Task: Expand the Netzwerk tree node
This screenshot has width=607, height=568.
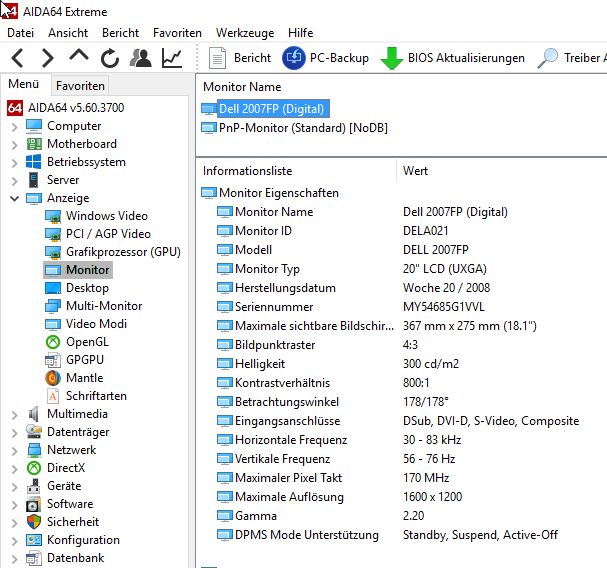Action: pyautogui.click(x=15, y=451)
